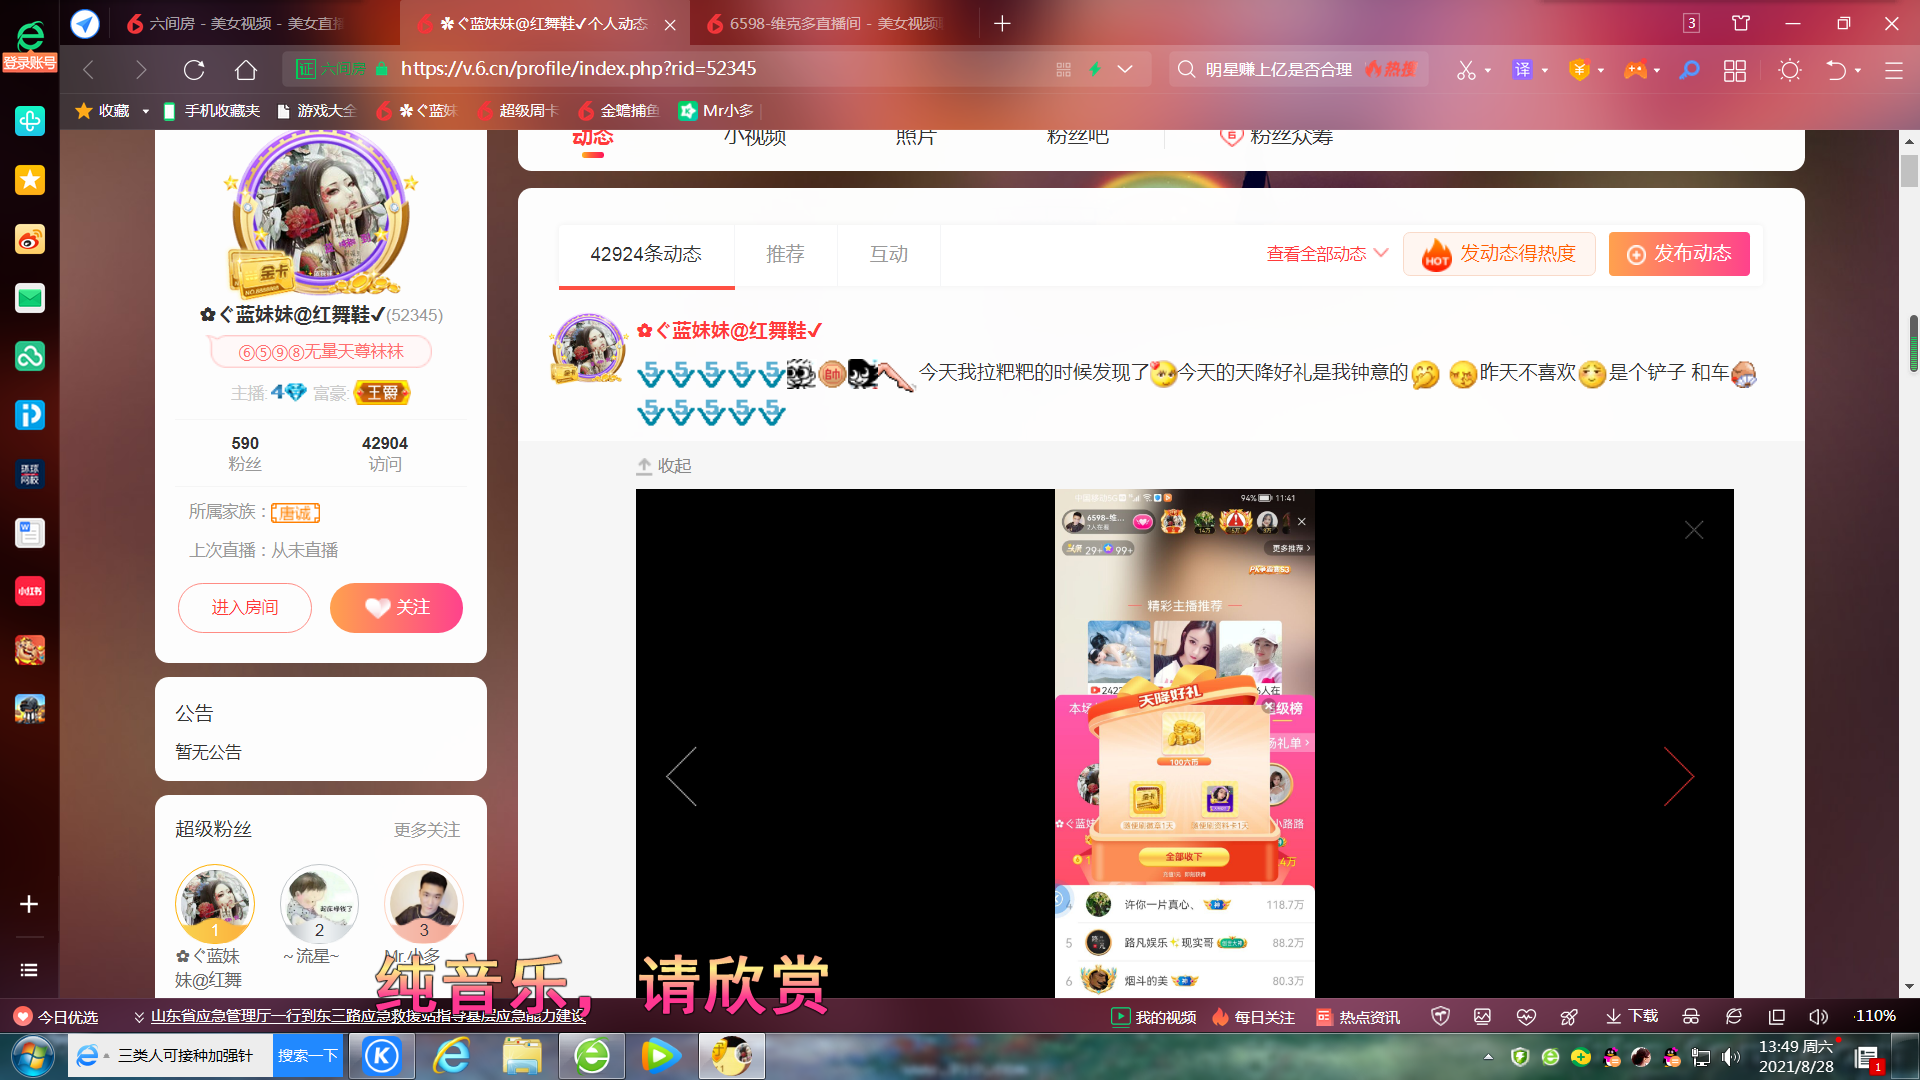The image size is (1920, 1080).
Task: Open the 收藏 bookmarks dropdown arrow
Action: (145, 111)
